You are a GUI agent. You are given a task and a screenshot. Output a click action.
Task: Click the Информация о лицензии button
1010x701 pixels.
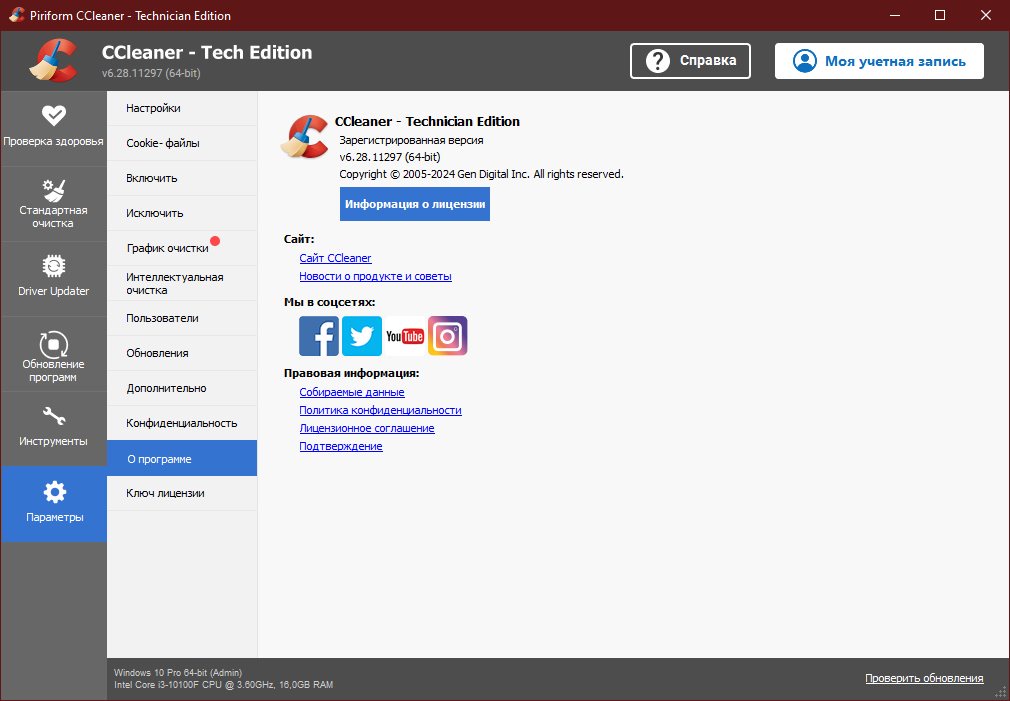pyautogui.click(x=415, y=204)
